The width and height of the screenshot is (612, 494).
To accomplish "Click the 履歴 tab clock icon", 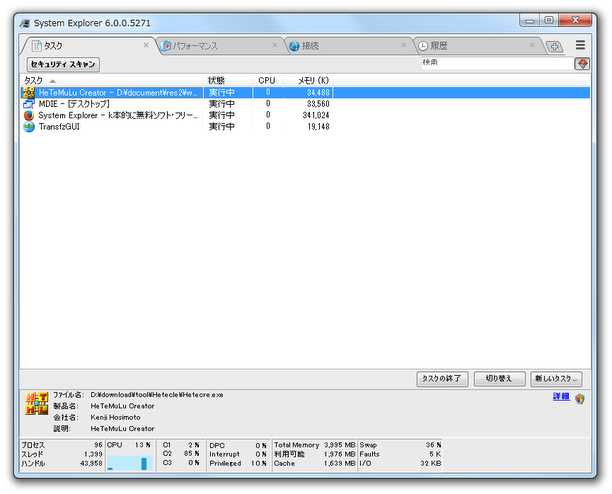I will click(423, 46).
